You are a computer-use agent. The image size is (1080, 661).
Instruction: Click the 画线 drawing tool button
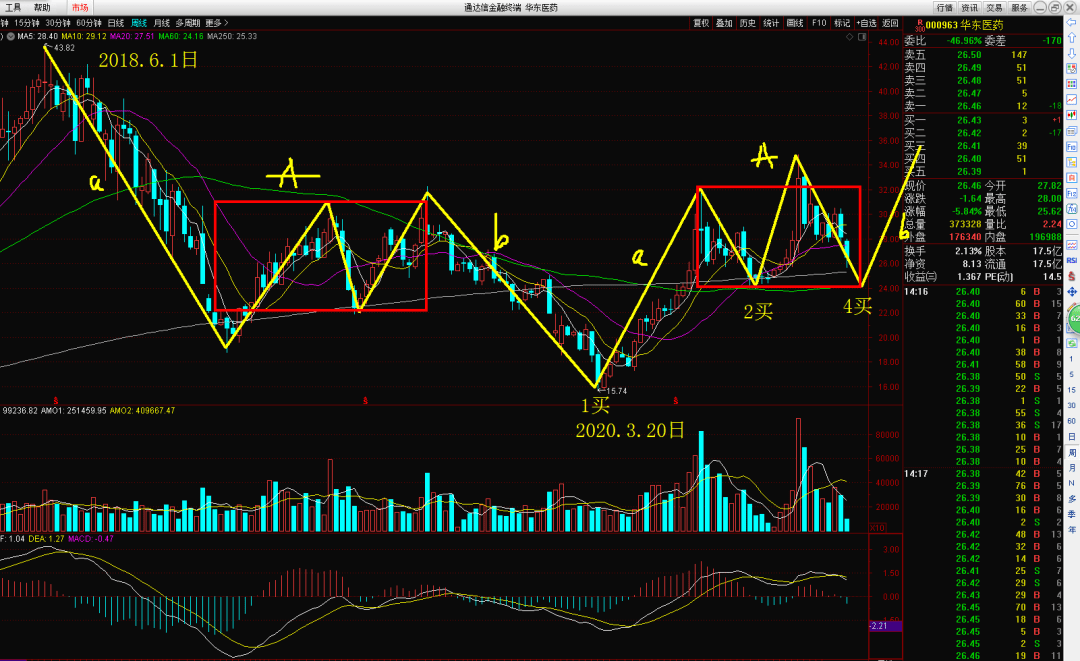tap(795, 22)
